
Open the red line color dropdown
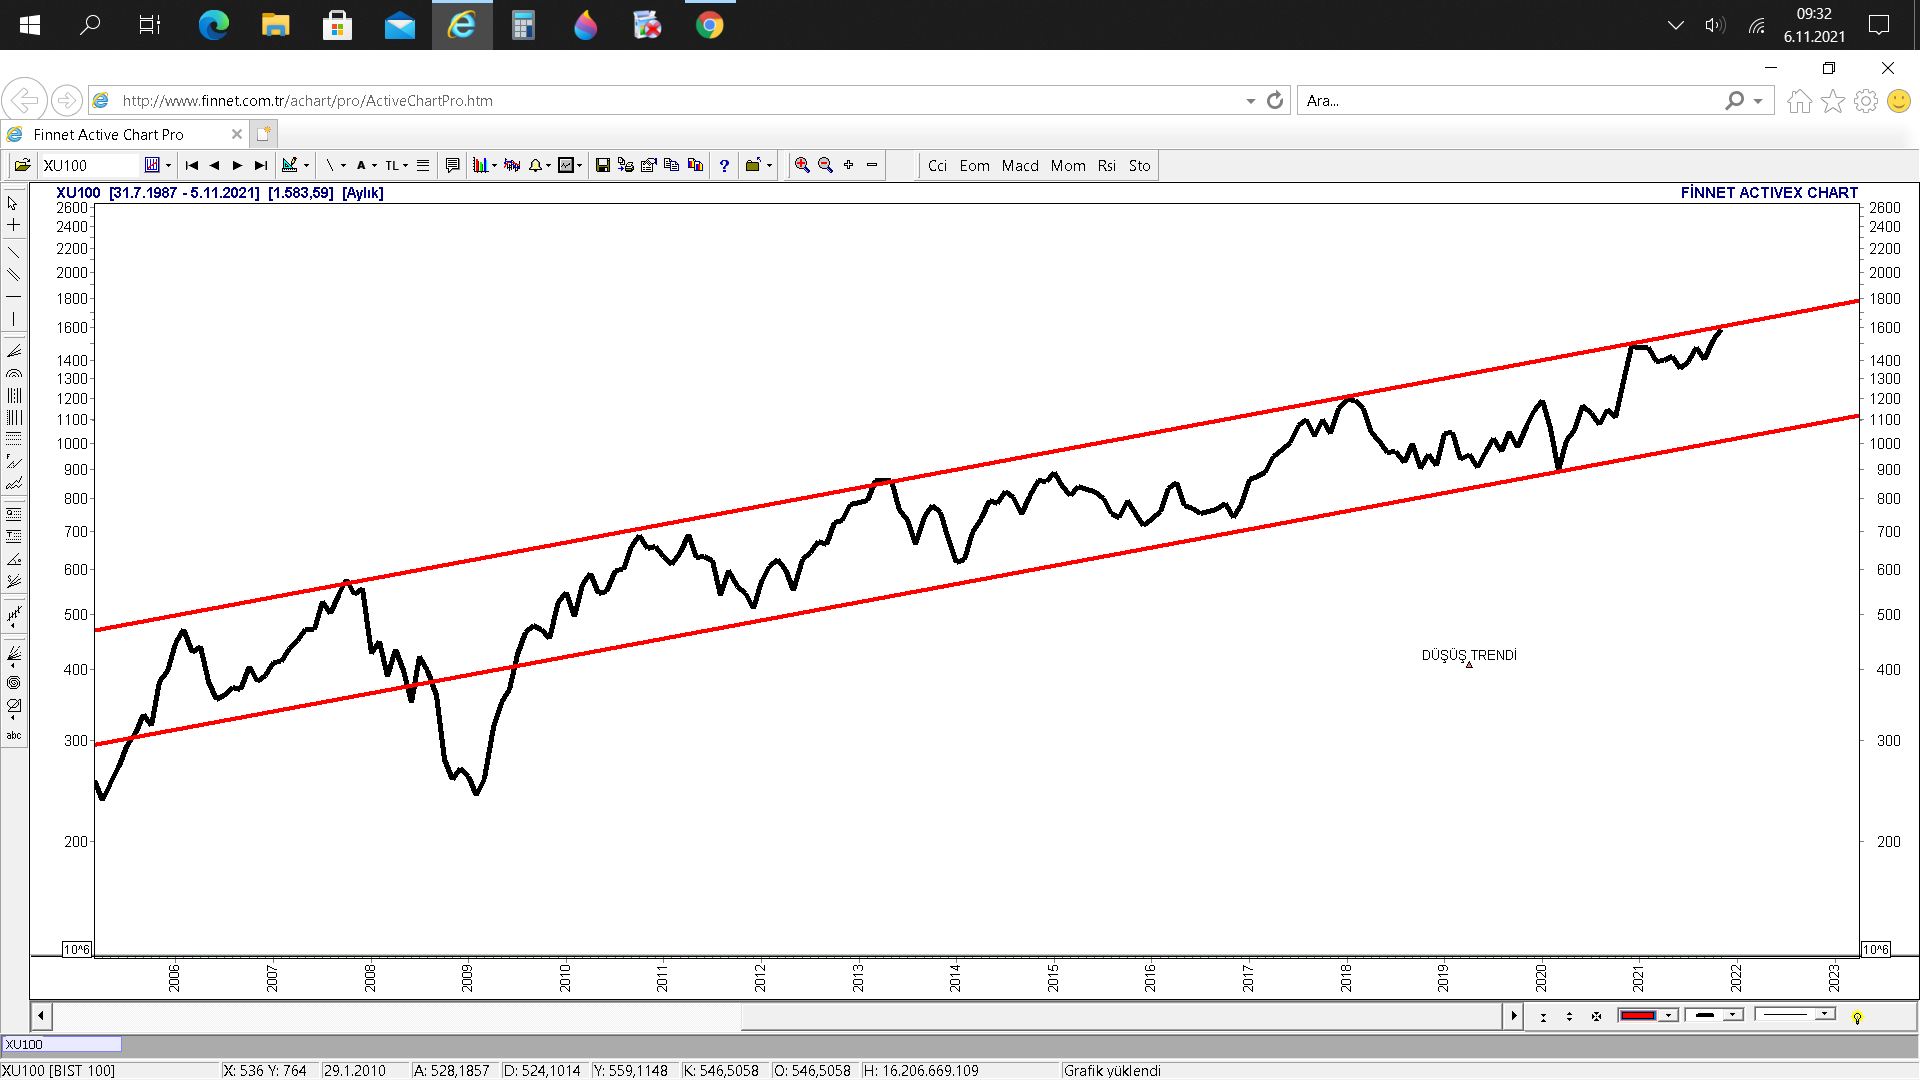[1668, 1016]
